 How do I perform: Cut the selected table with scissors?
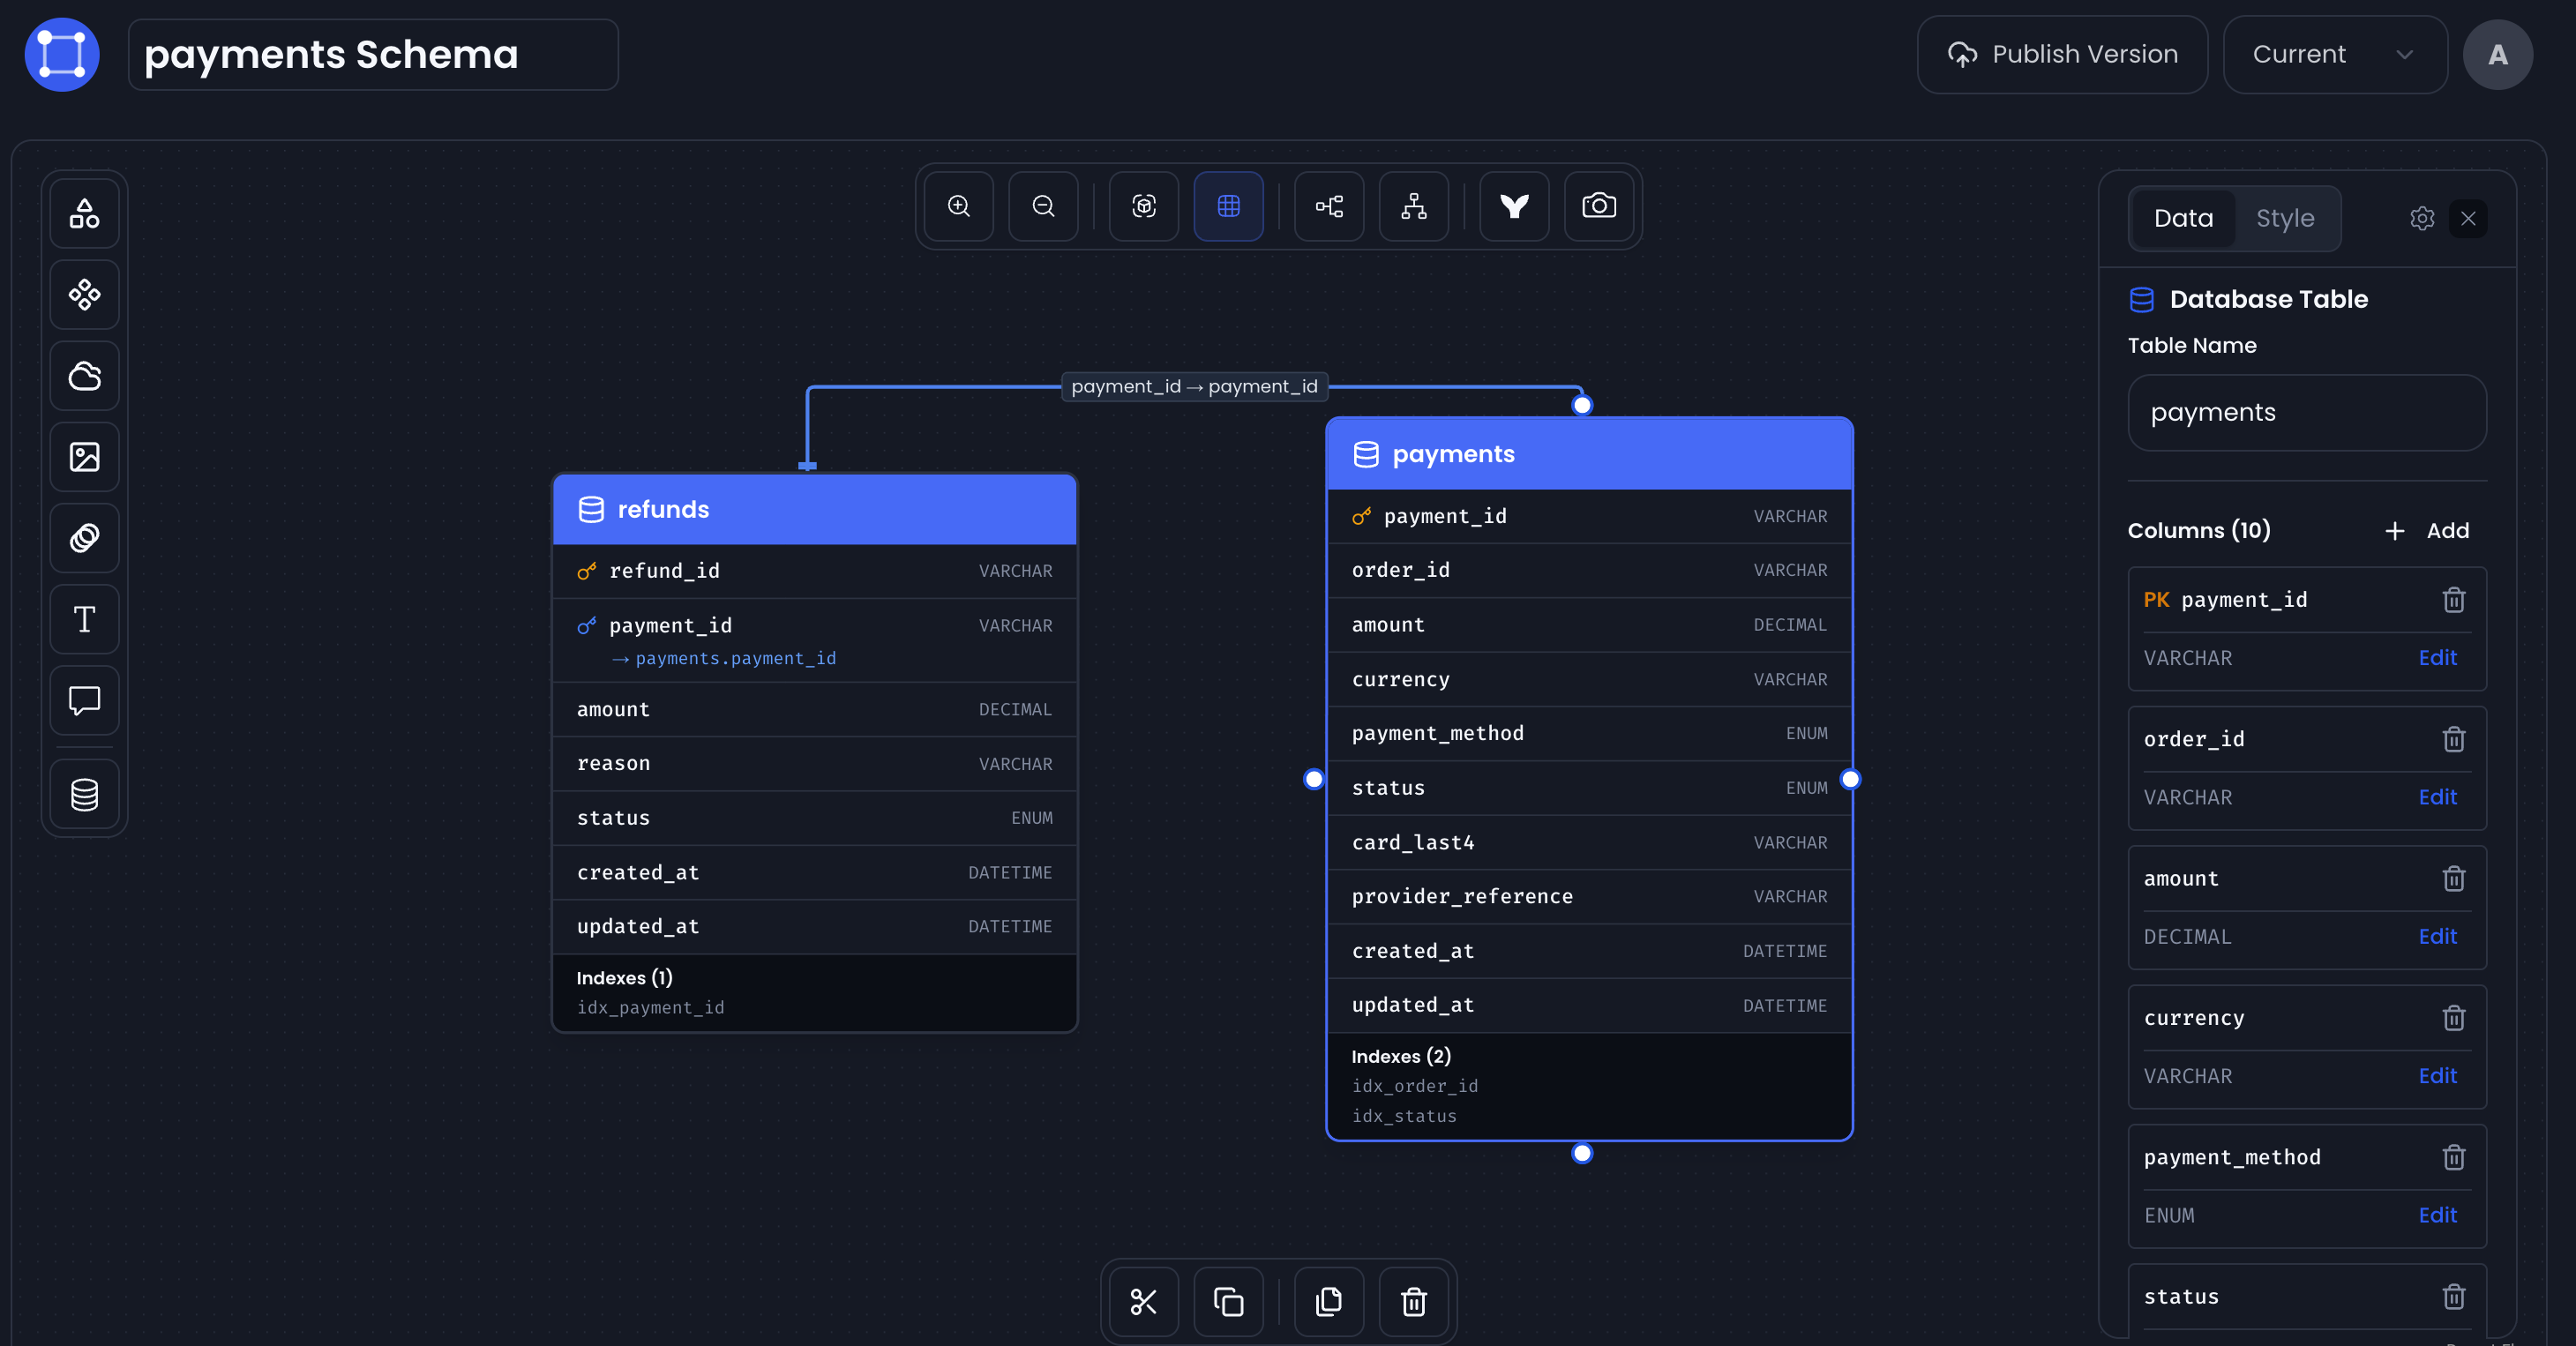1144,1301
